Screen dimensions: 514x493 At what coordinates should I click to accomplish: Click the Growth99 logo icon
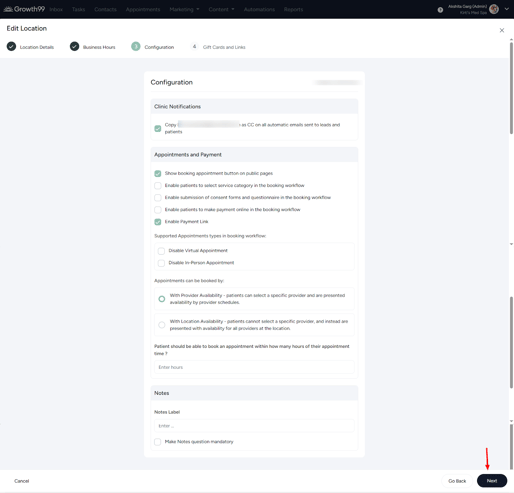pos(8,9)
